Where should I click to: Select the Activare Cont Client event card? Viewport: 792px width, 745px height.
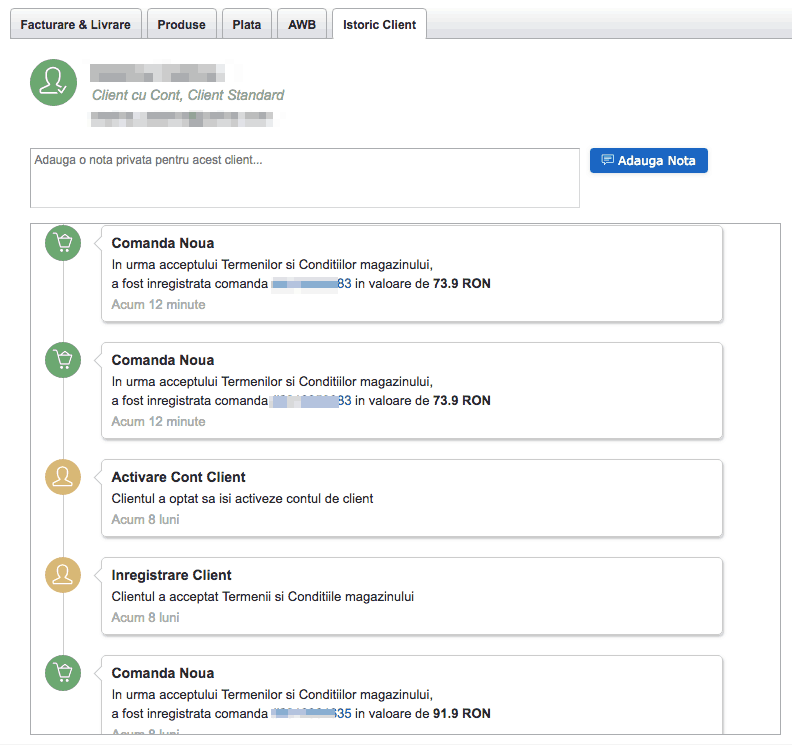point(411,498)
